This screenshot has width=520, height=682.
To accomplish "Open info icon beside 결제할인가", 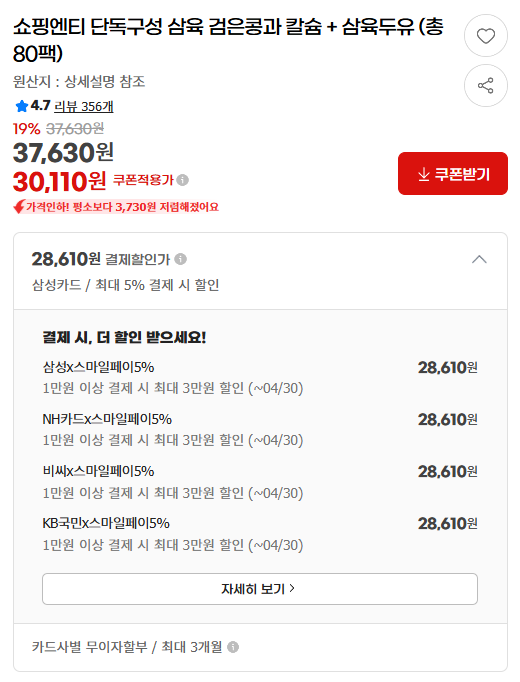I will 180,259.
